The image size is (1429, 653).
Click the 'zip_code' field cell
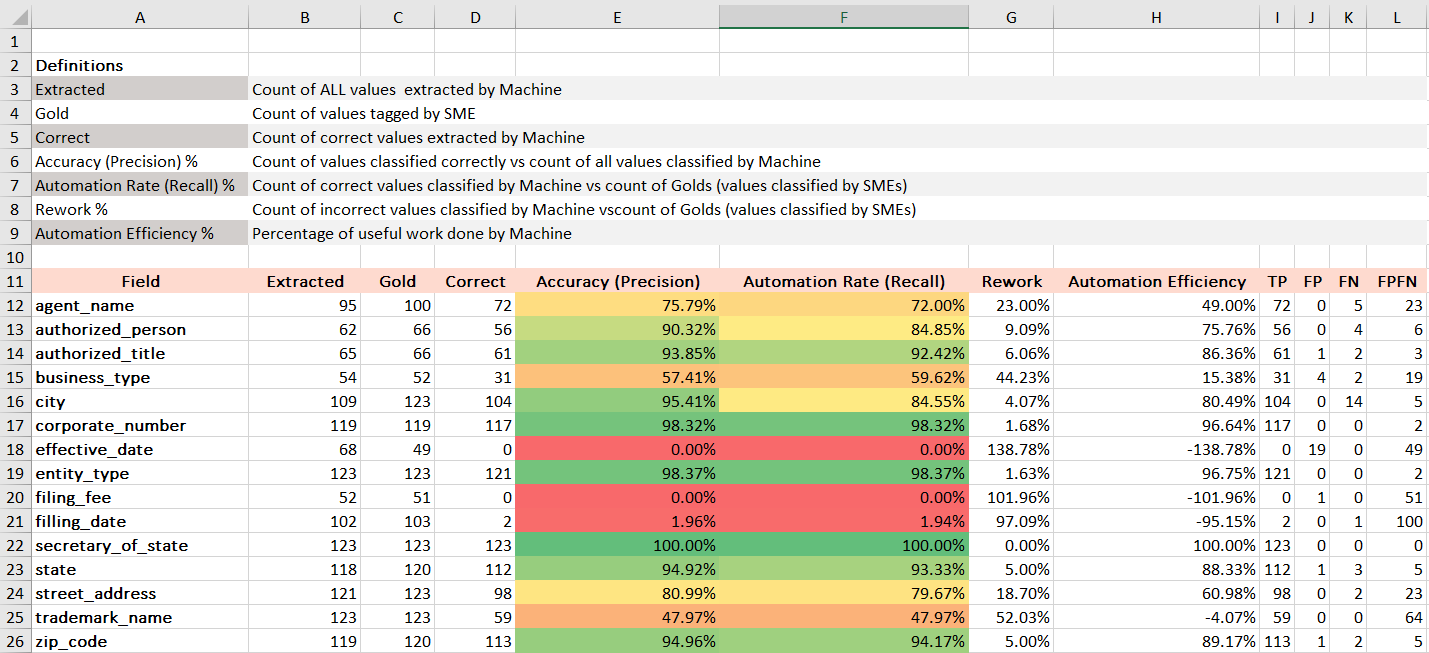point(140,641)
